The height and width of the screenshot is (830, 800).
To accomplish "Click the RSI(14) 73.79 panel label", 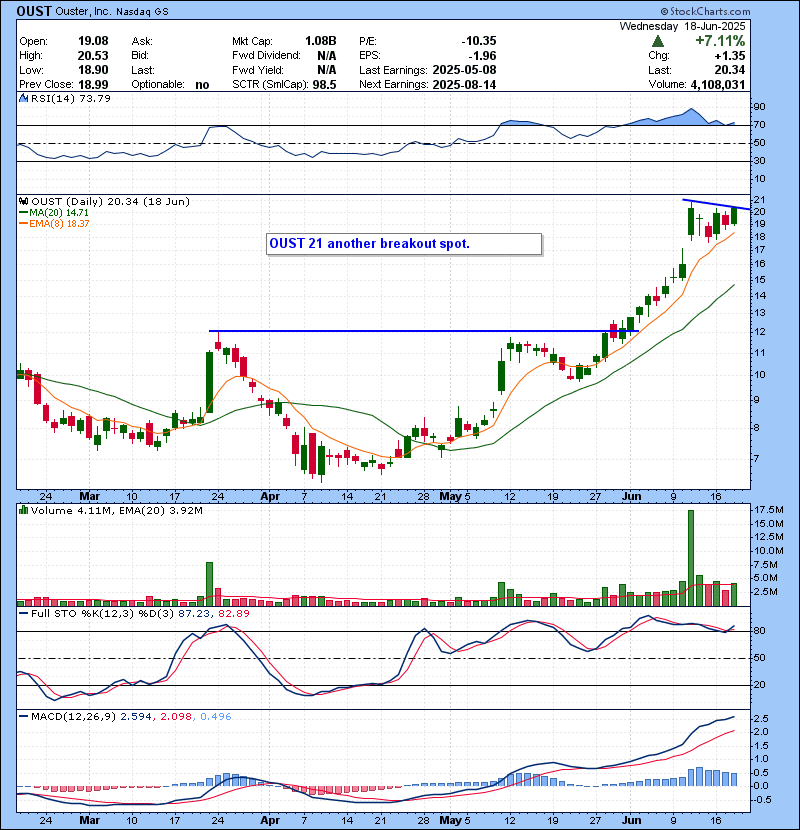I will click(71, 98).
